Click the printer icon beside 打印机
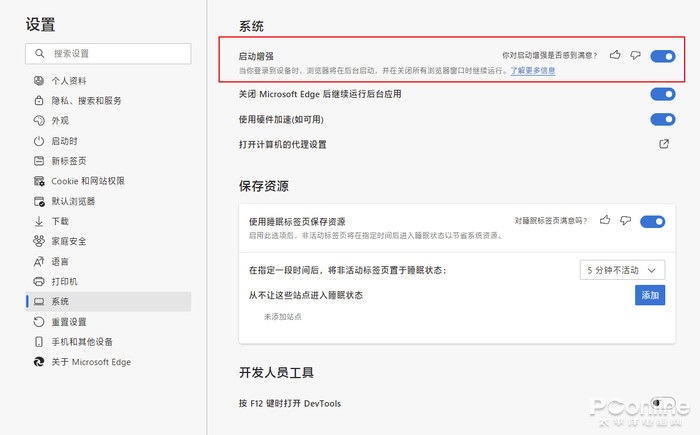Image resolution: width=700 pixels, height=435 pixels. [39, 281]
